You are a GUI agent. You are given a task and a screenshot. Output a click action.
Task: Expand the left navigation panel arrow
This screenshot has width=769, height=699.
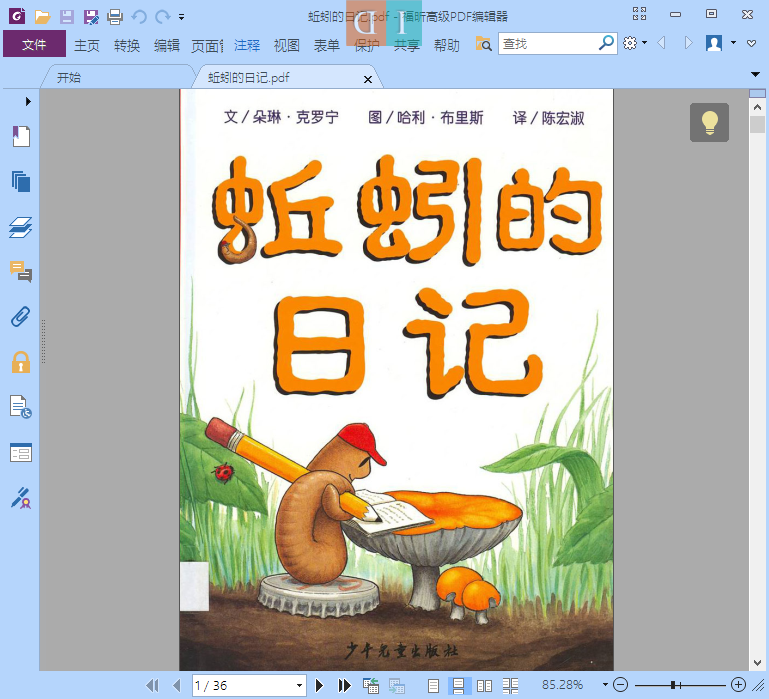pyautogui.click(x=28, y=102)
